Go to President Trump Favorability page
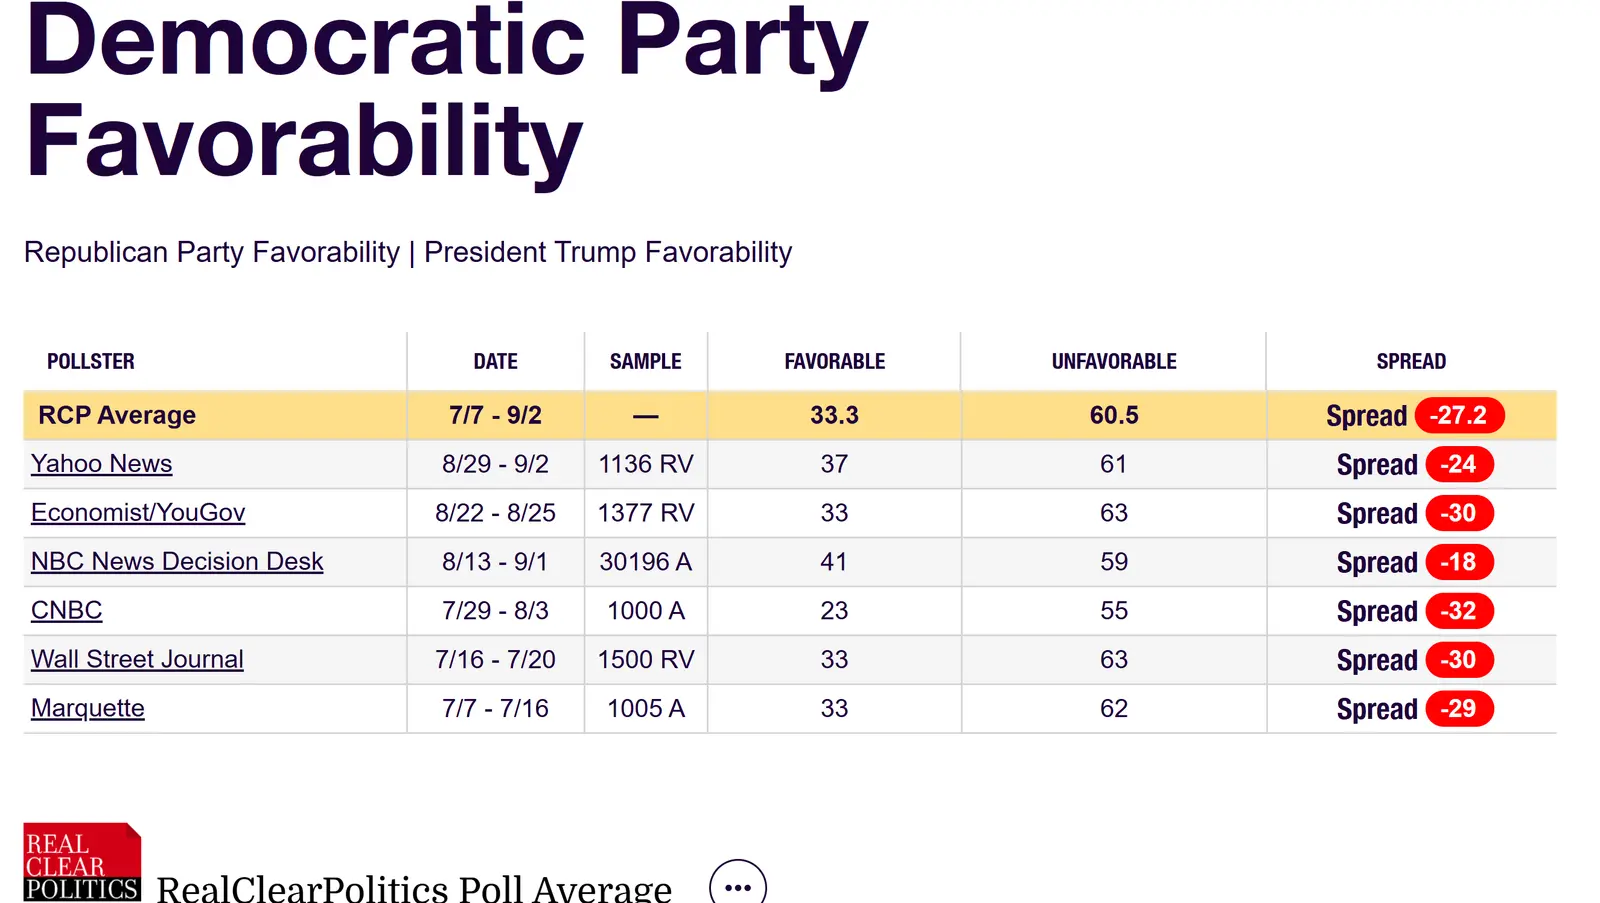 [x=608, y=252]
